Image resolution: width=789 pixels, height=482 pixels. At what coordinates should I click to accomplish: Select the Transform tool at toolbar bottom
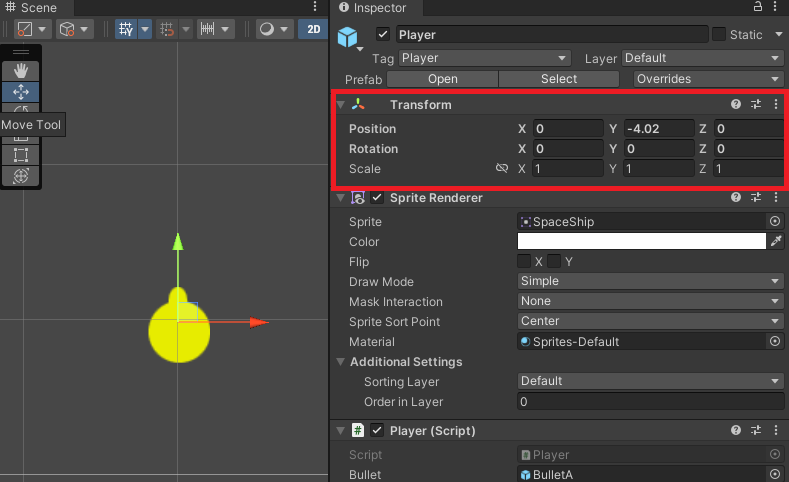(x=21, y=176)
